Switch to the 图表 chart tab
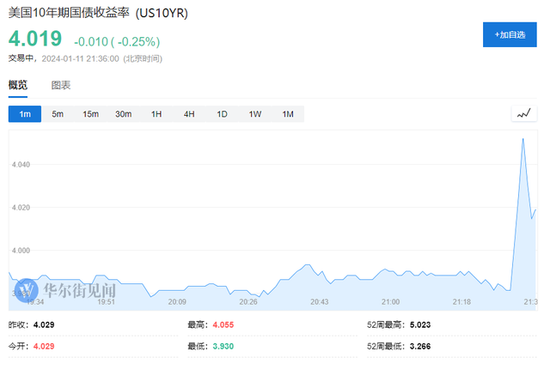Viewport: 550px width, 376px height. pyautogui.click(x=61, y=85)
